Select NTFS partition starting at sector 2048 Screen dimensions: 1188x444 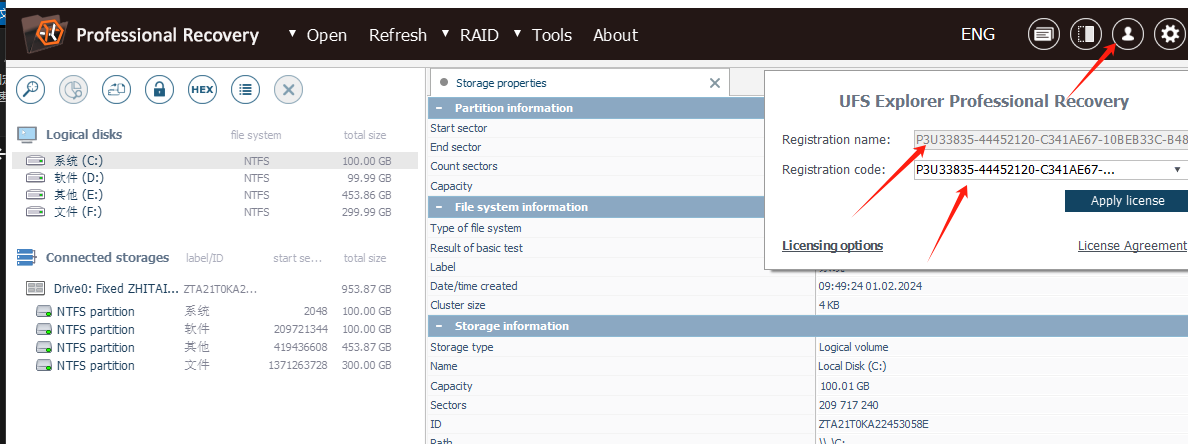215,311
